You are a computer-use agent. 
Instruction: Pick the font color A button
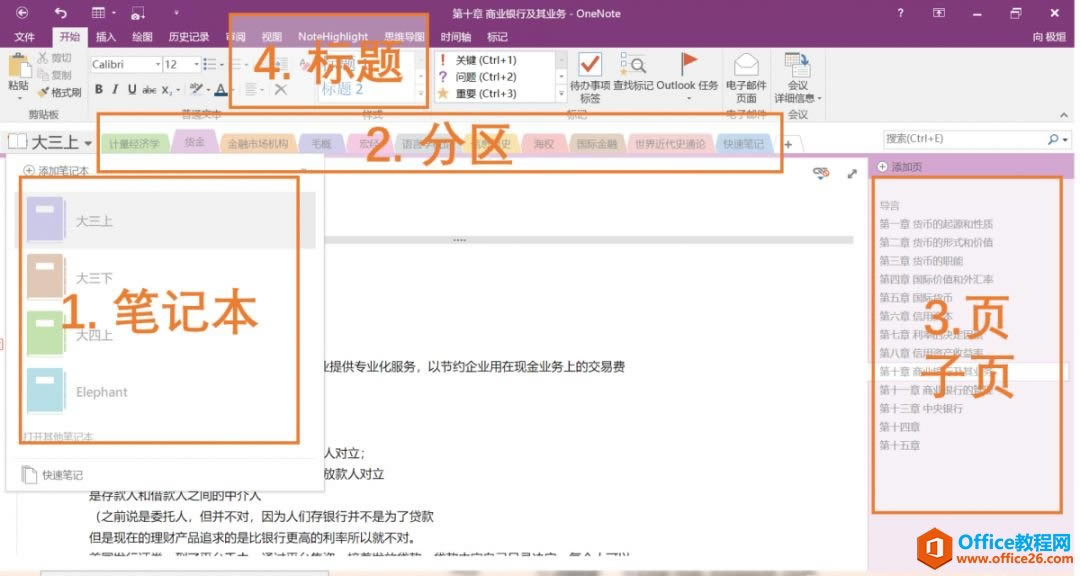[220, 89]
